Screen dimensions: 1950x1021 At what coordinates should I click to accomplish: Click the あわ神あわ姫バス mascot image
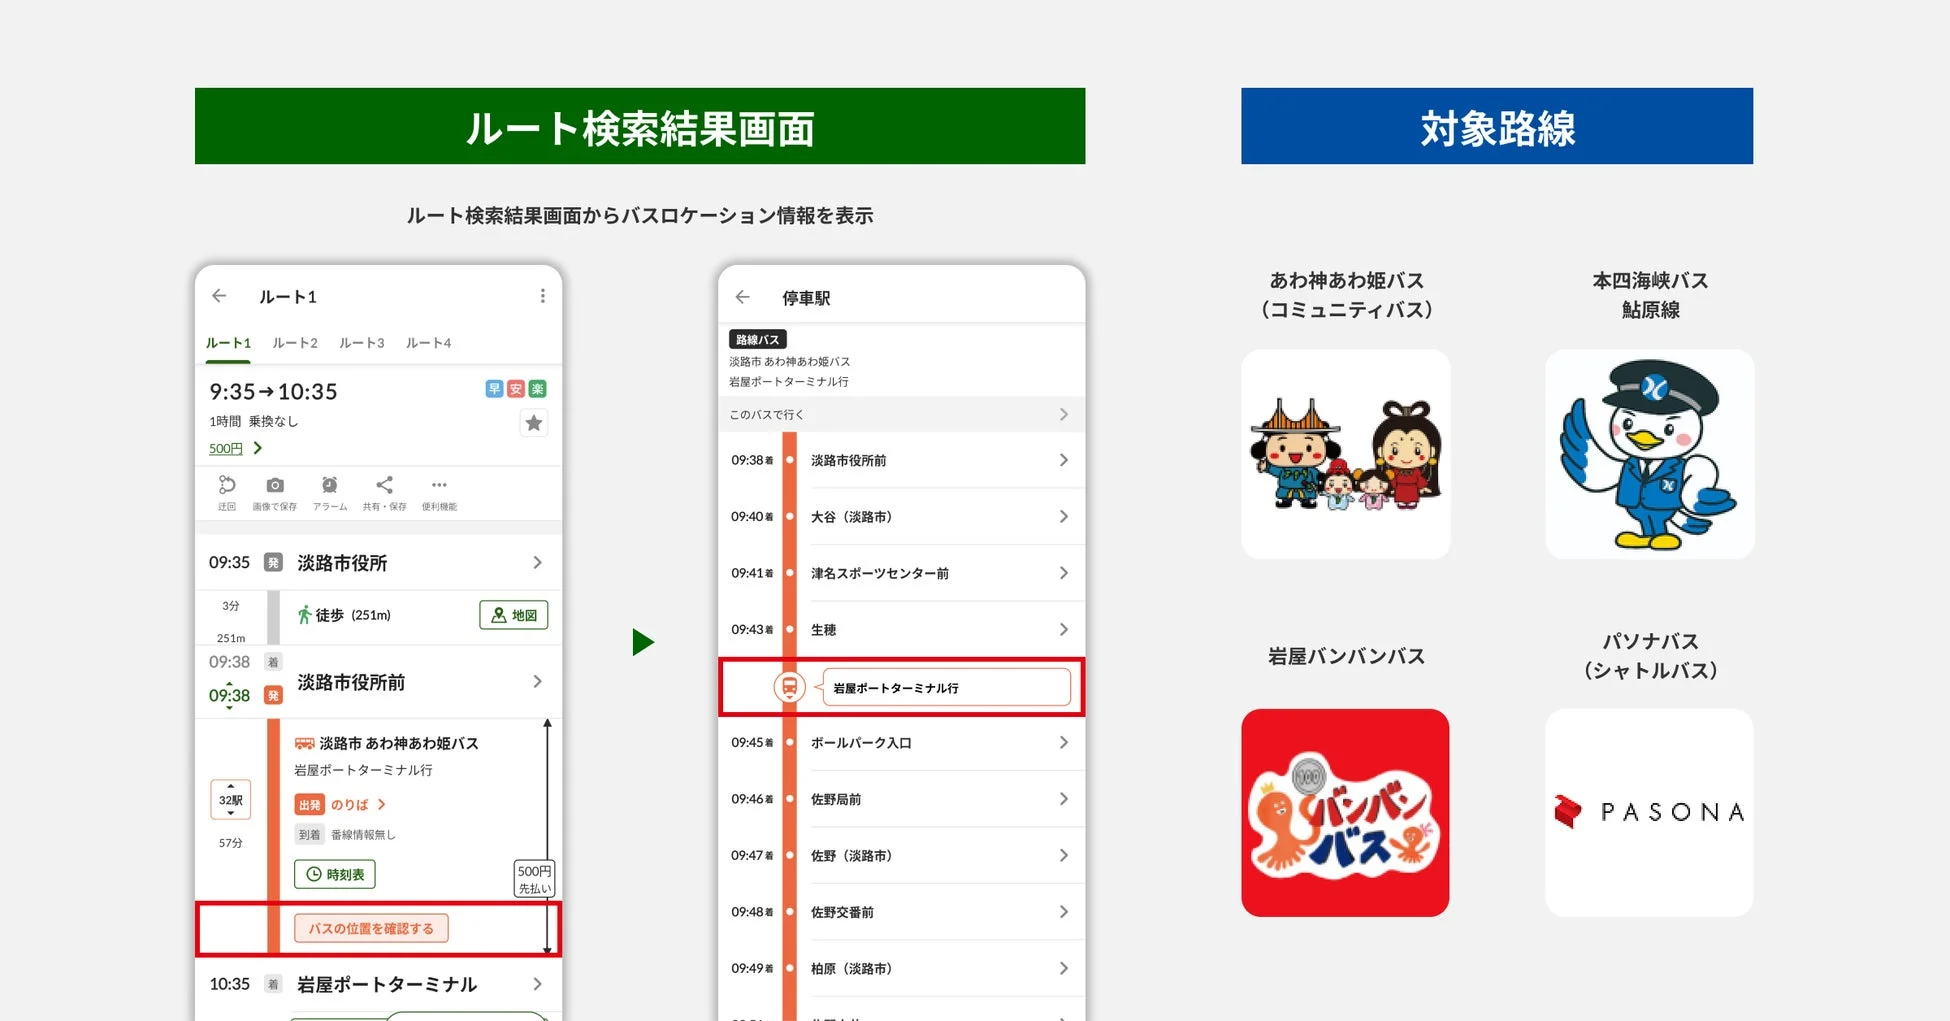1346,454
